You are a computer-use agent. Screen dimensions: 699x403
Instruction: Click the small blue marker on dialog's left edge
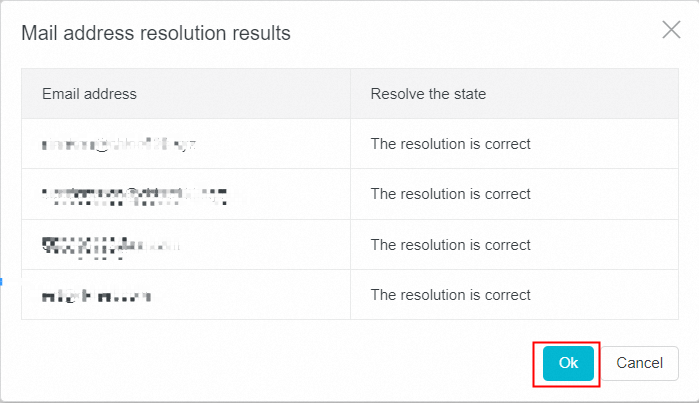[x=2, y=281]
